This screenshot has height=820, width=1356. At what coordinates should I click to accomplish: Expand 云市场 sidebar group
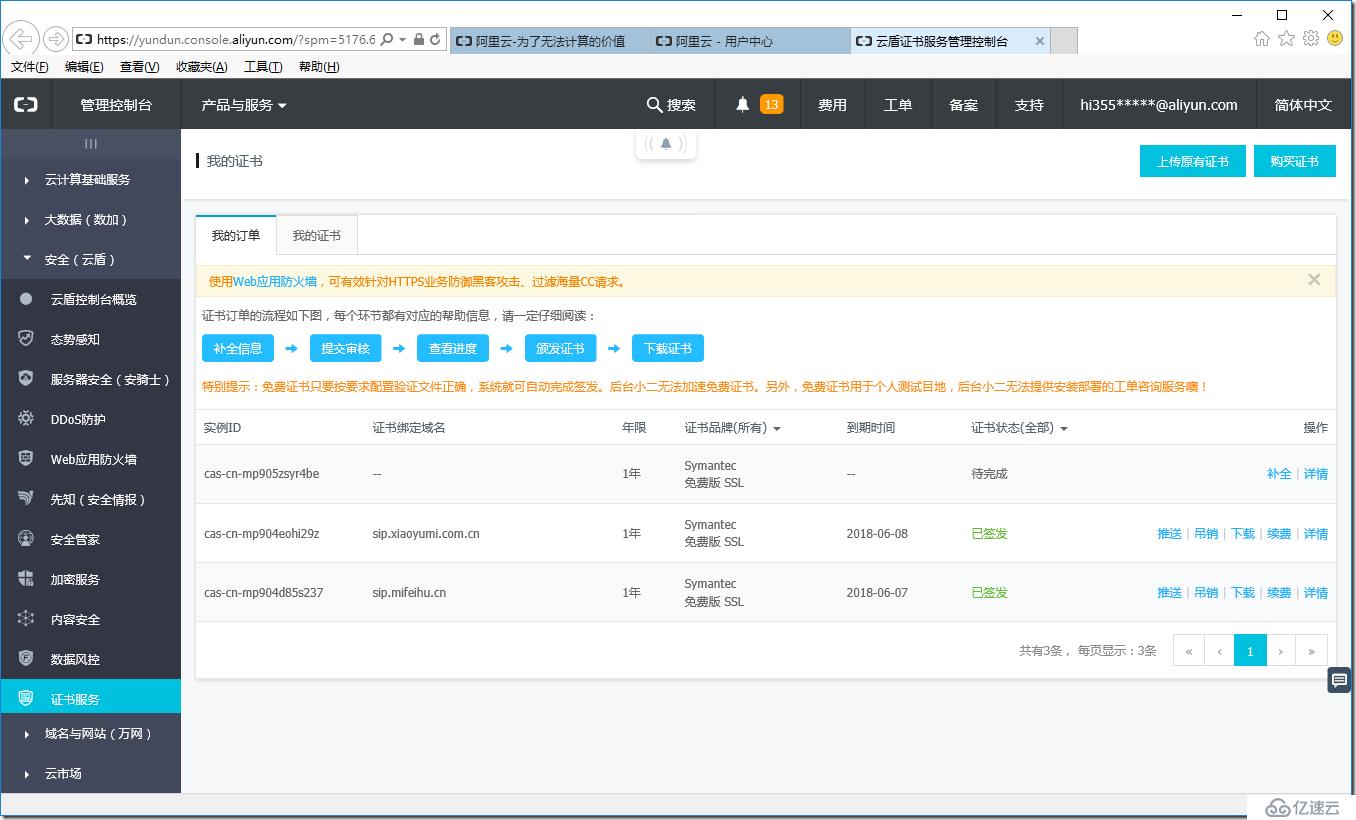(x=91, y=773)
